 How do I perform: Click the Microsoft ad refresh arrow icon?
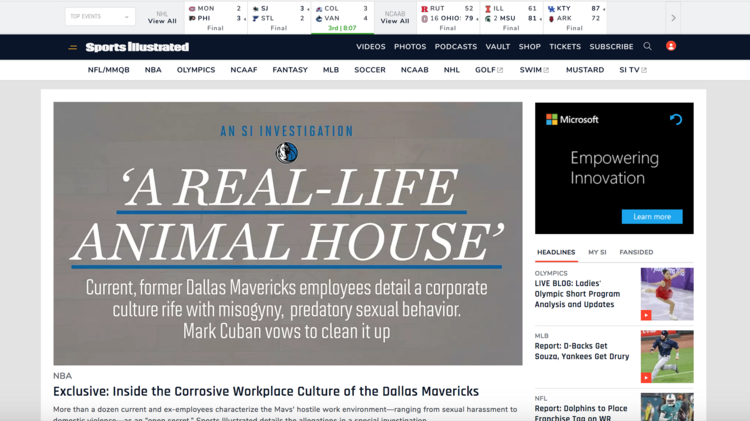pyautogui.click(x=676, y=119)
